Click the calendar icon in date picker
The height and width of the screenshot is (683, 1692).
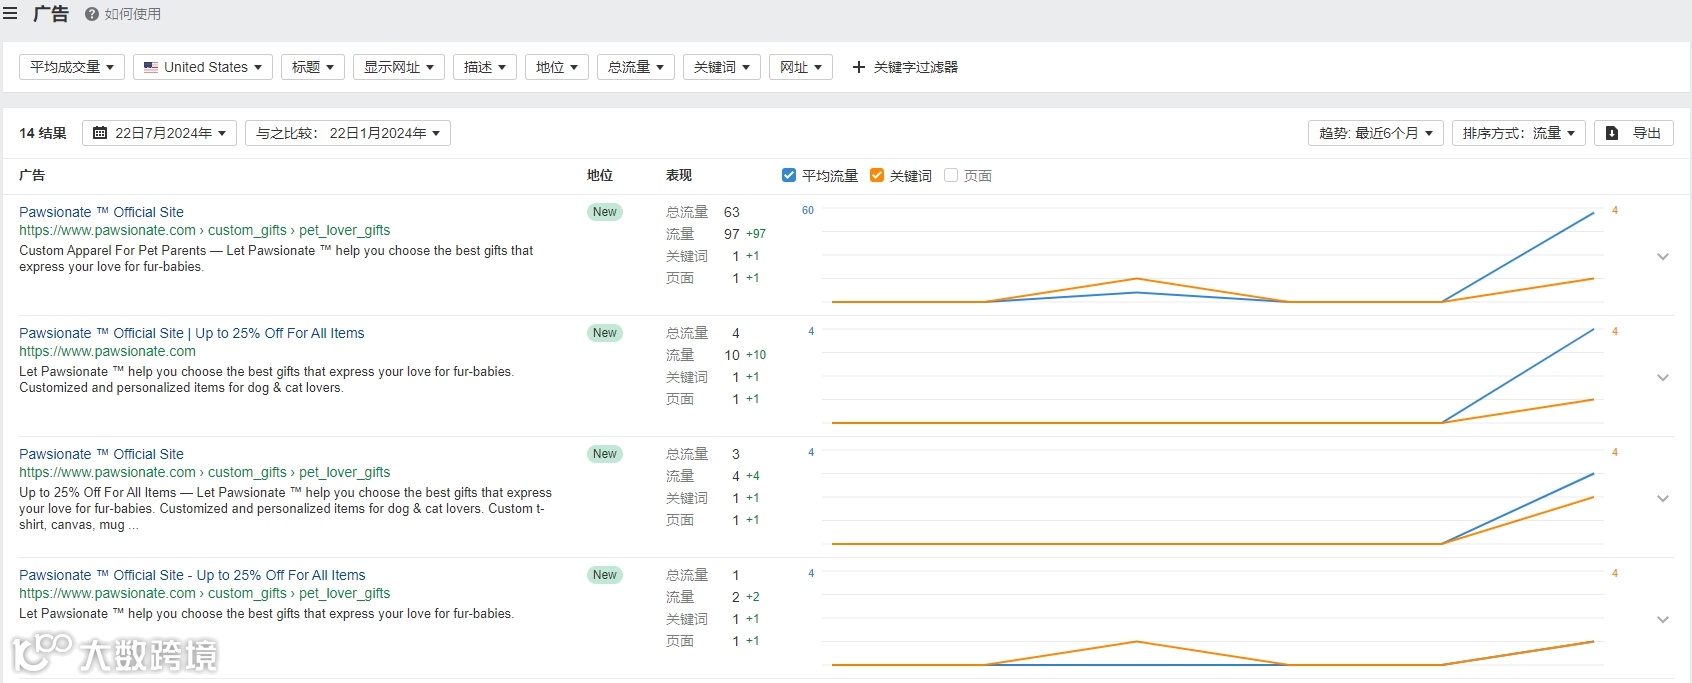(100, 133)
